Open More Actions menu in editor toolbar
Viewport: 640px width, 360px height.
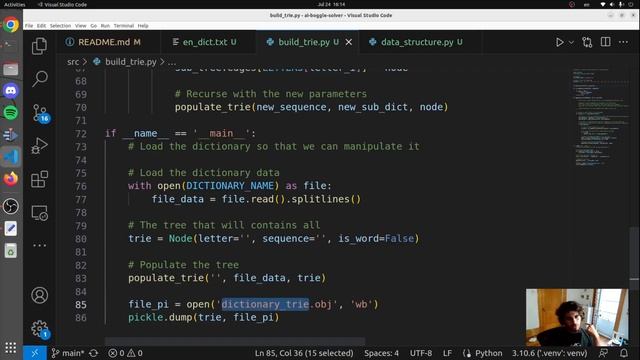click(x=623, y=42)
